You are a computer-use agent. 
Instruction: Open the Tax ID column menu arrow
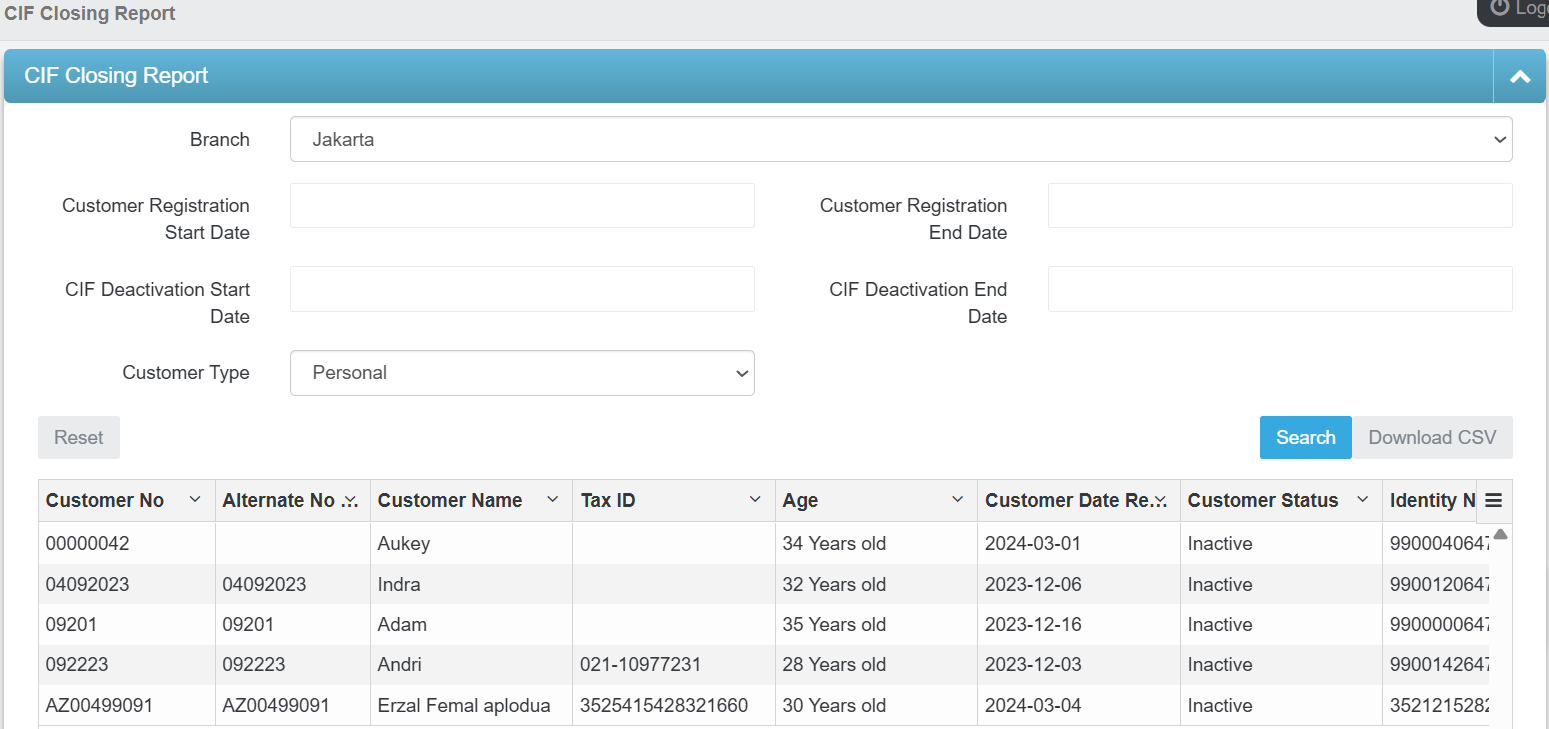tap(755, 500)
